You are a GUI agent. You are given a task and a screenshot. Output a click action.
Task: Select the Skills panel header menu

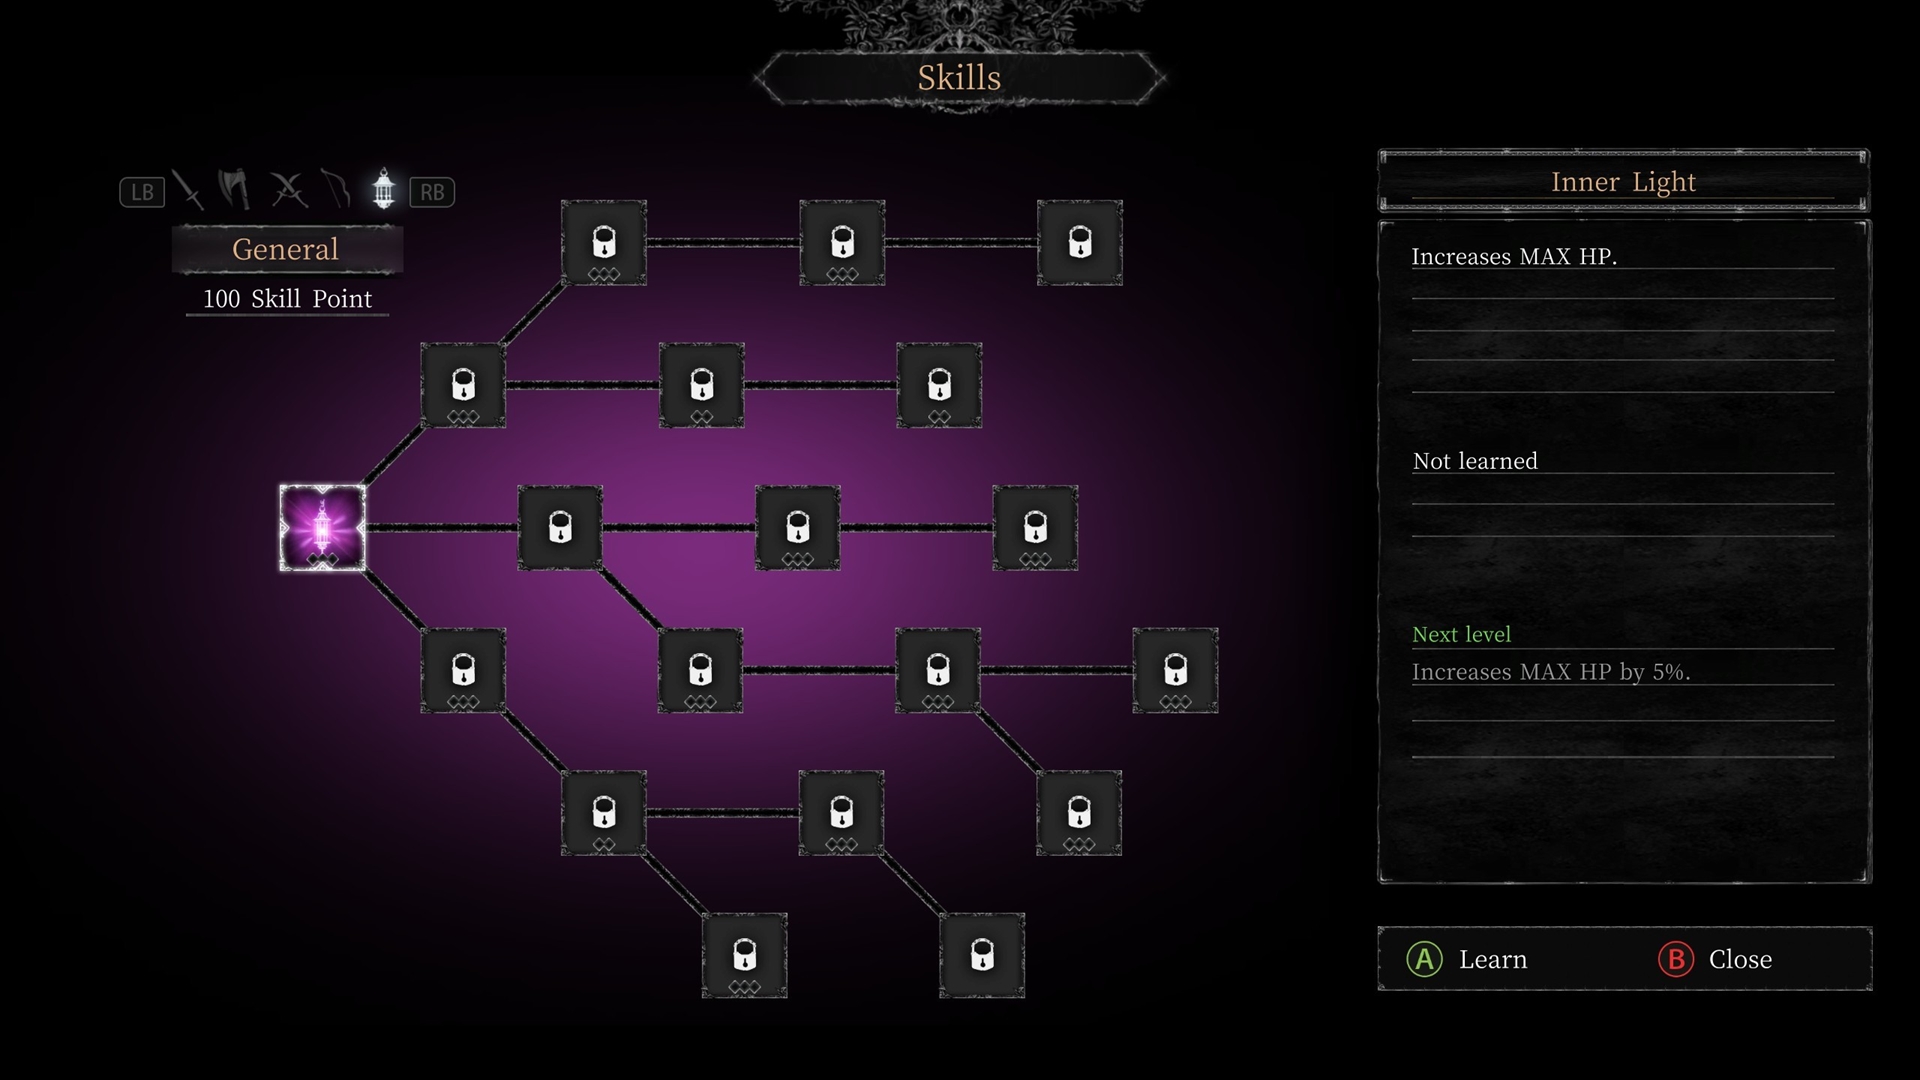(959, 75)
